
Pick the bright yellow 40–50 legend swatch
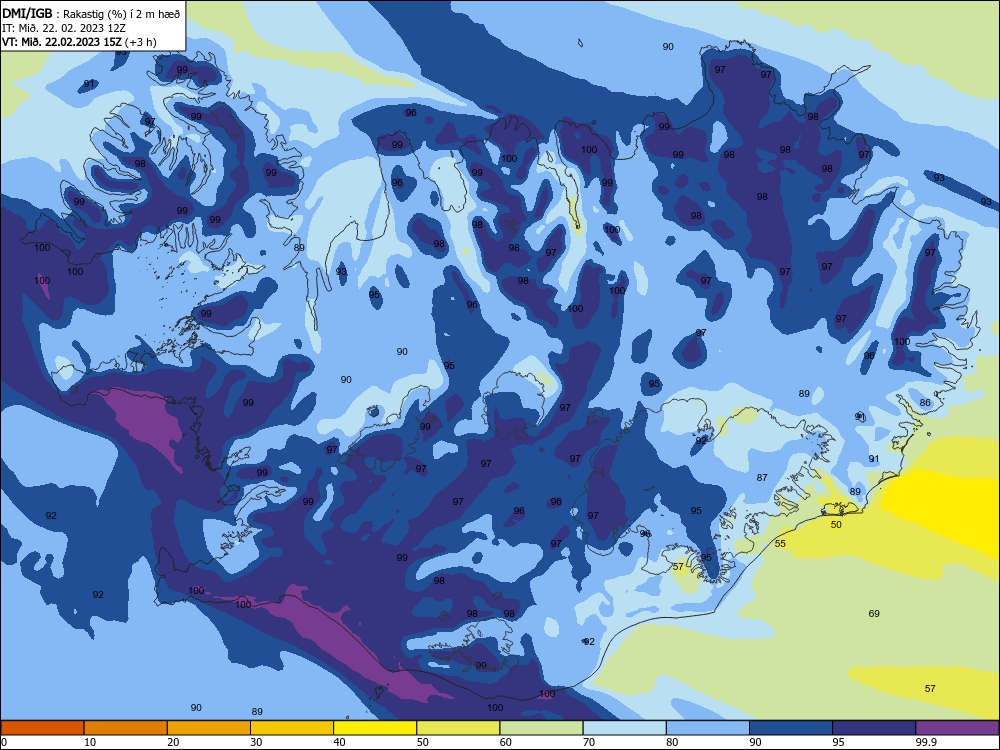[375, 728]
